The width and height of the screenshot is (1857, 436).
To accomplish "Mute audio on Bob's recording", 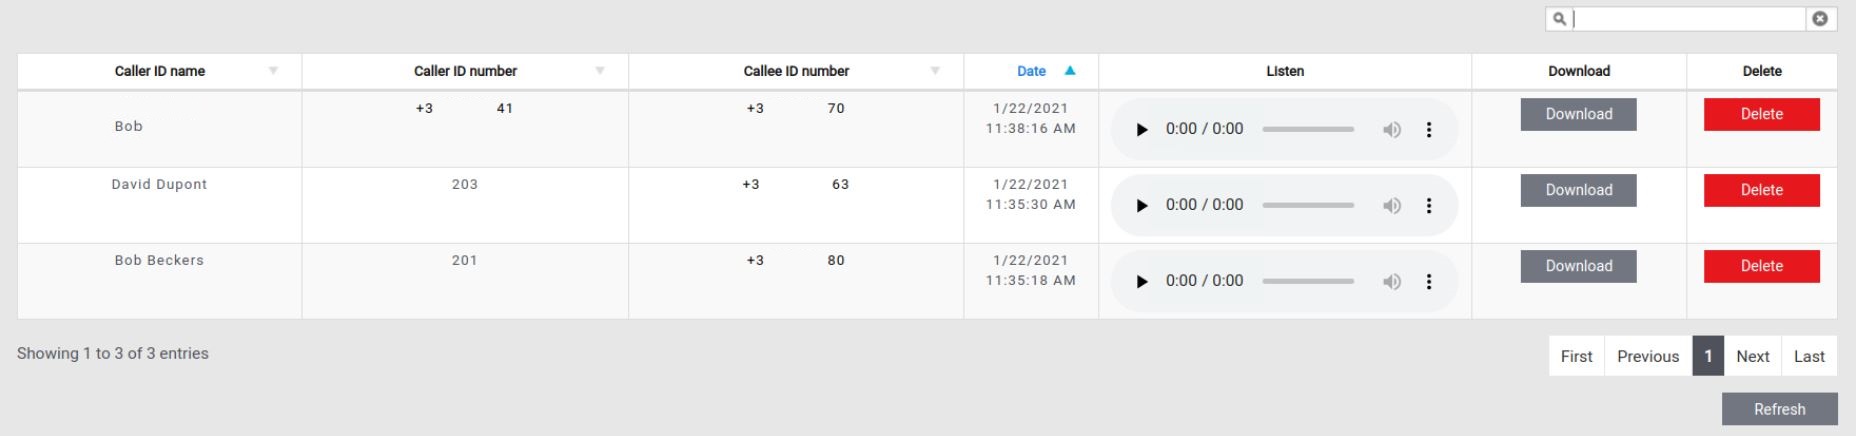I will (x=1391, y=130).
